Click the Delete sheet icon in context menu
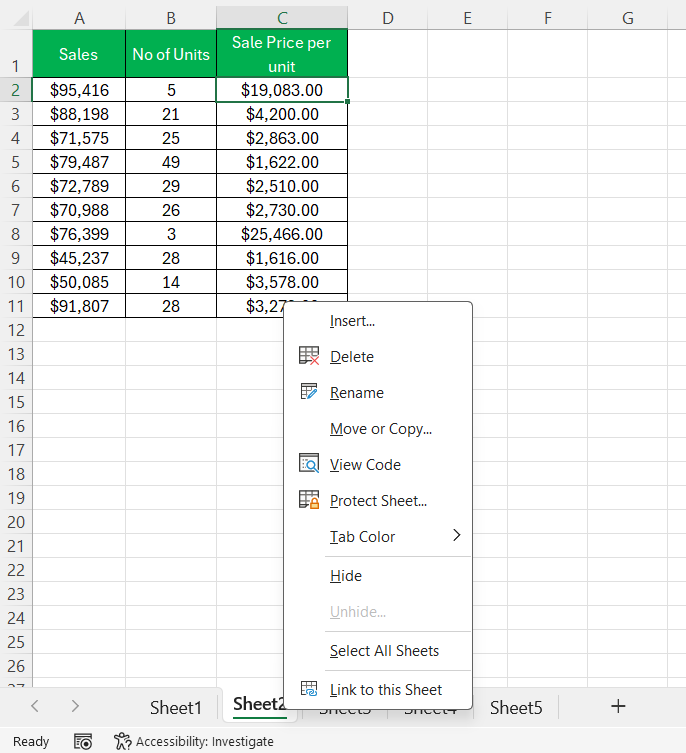Image resolution: width=686 pixels, height=753 pixels. (x=309, y=356)
